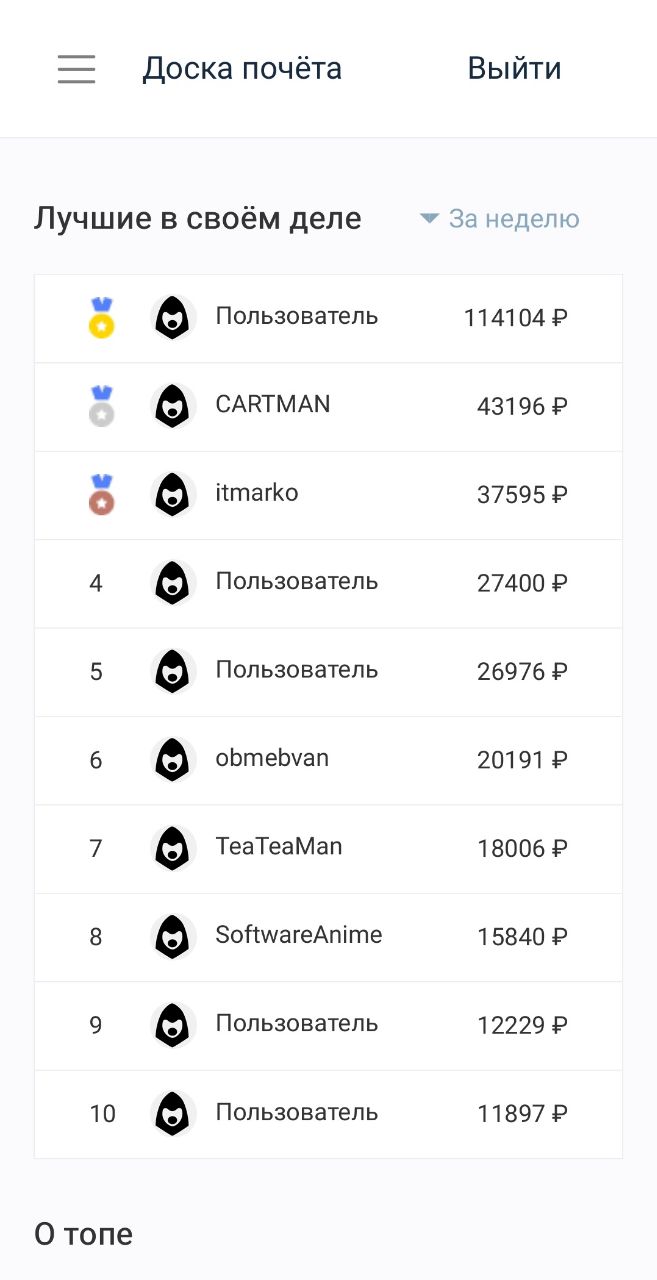The image size is (657, 1280).
Task: Click the 'Выйти' logout link
Action: (514, 69)
